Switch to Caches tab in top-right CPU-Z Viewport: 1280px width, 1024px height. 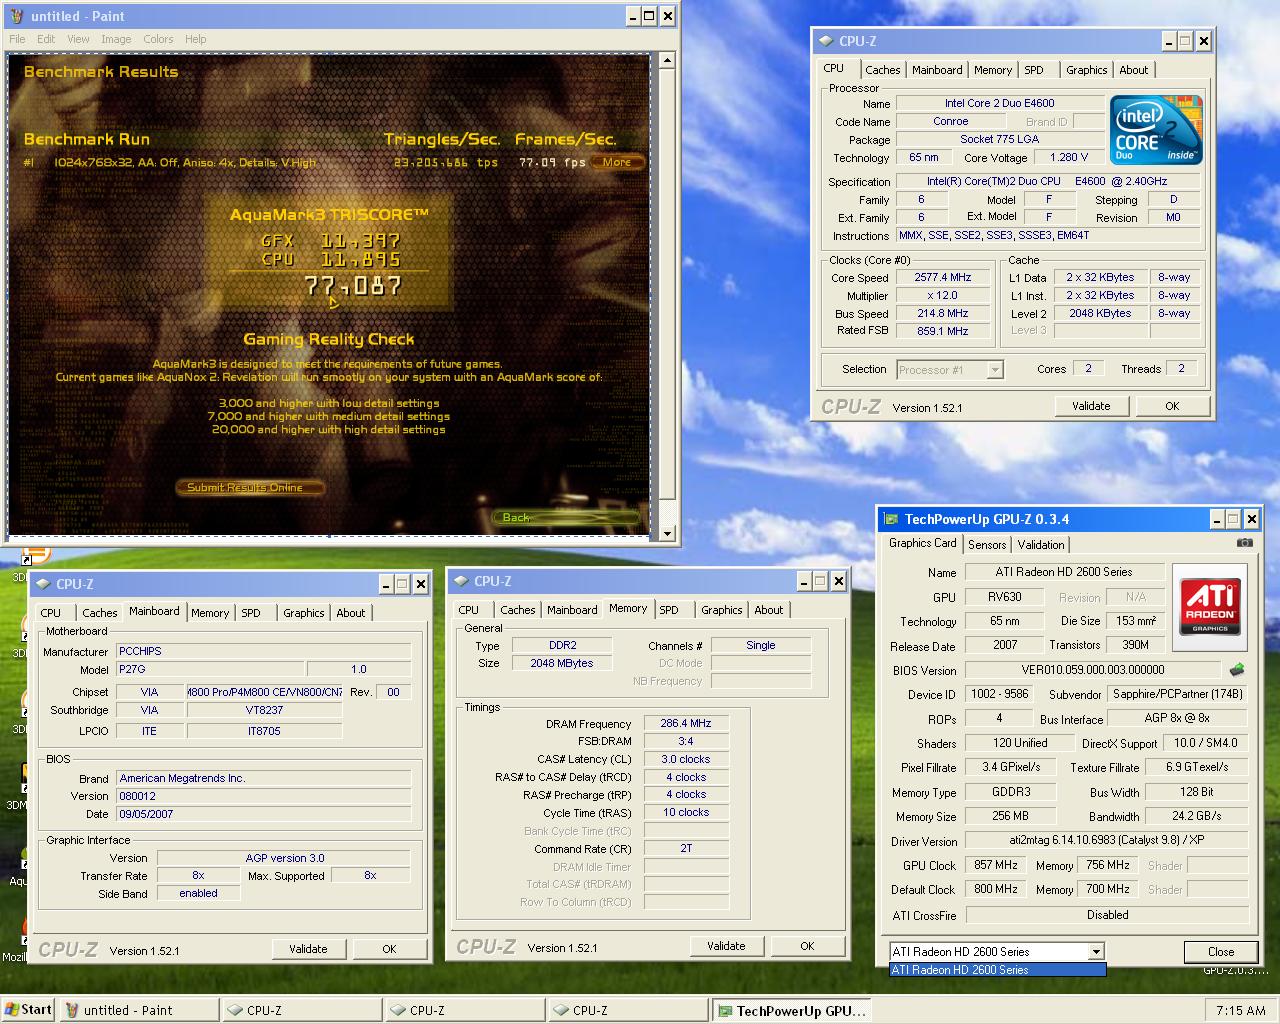[x=883, y=70]
